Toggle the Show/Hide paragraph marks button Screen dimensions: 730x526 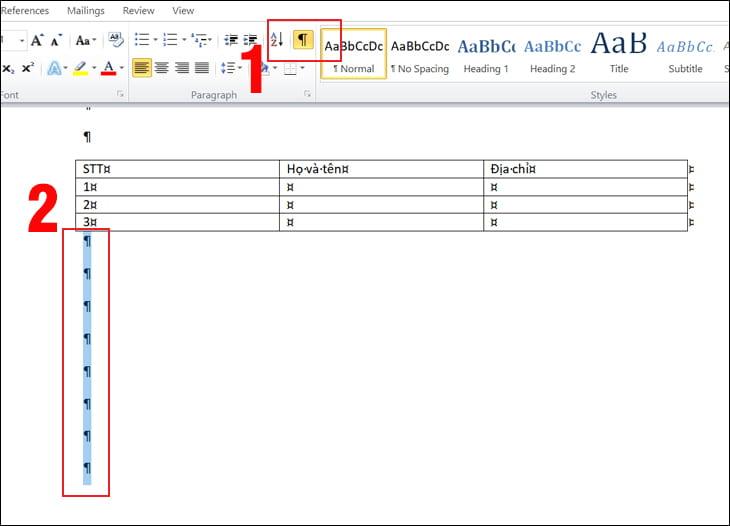click(x=302, y=40)
